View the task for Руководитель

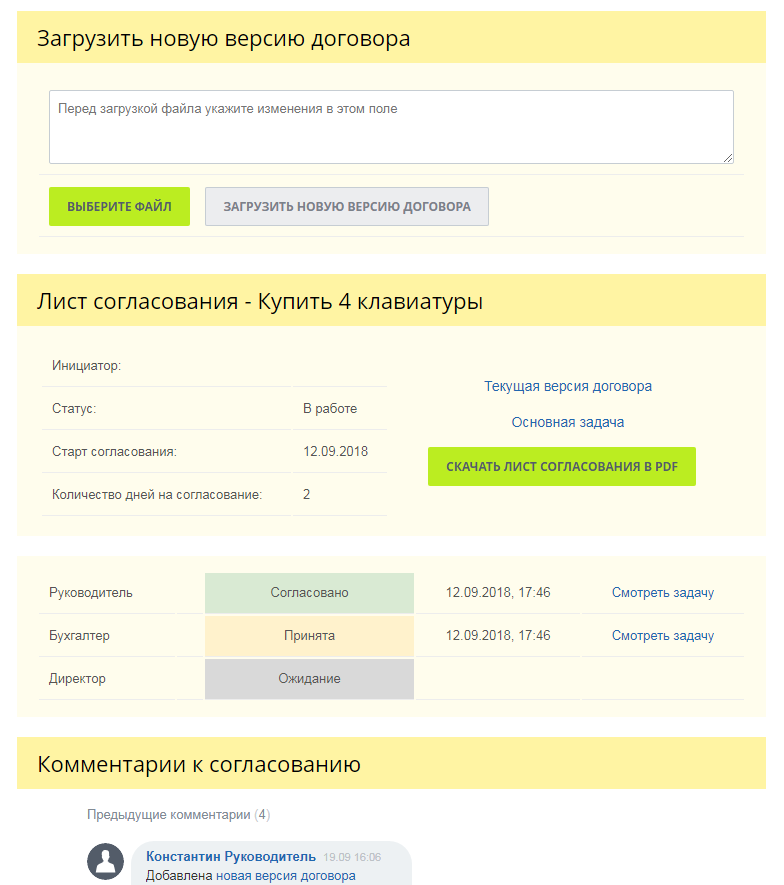(662, 593)
